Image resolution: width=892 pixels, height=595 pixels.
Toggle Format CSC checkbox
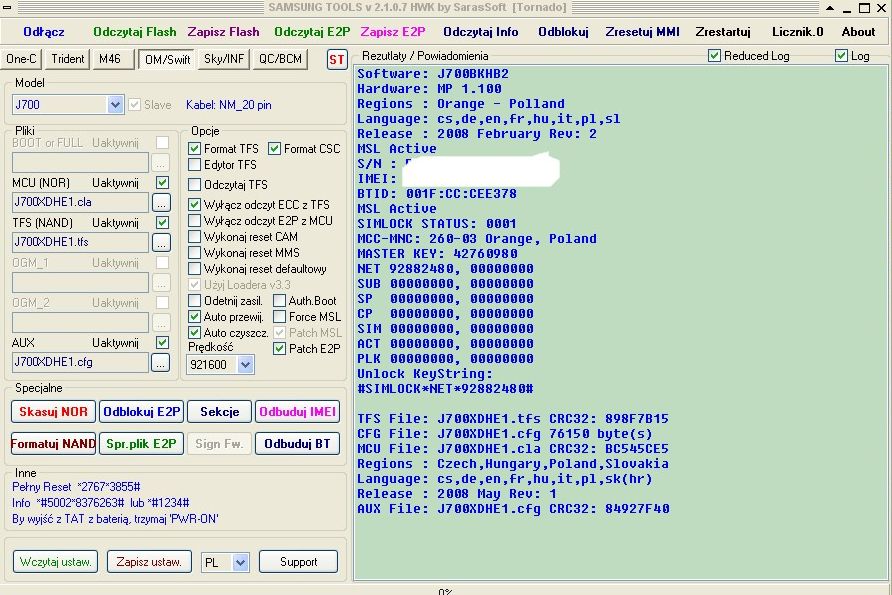click(x=275, y=148)
